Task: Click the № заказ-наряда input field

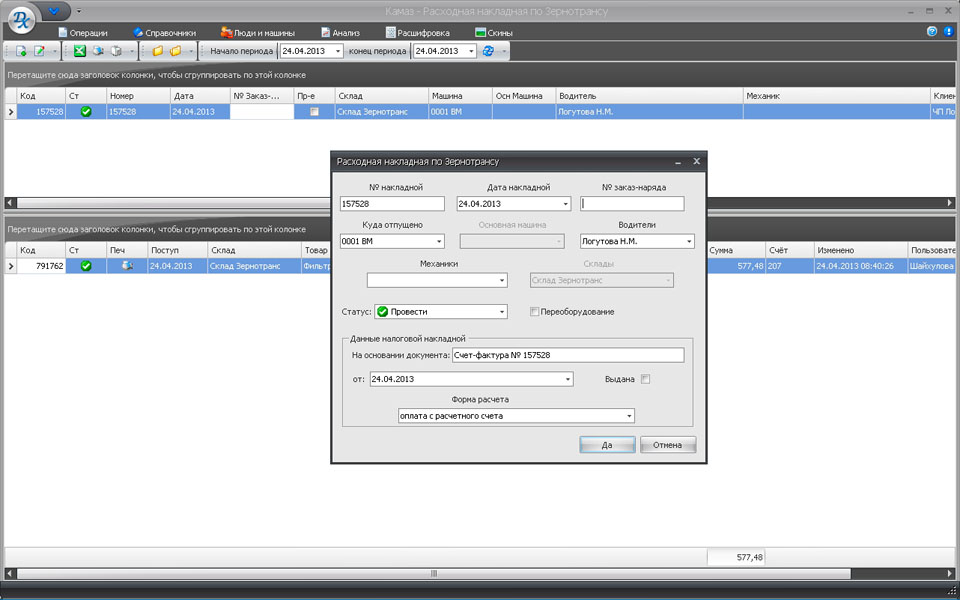Action: (x=632, y=204)
